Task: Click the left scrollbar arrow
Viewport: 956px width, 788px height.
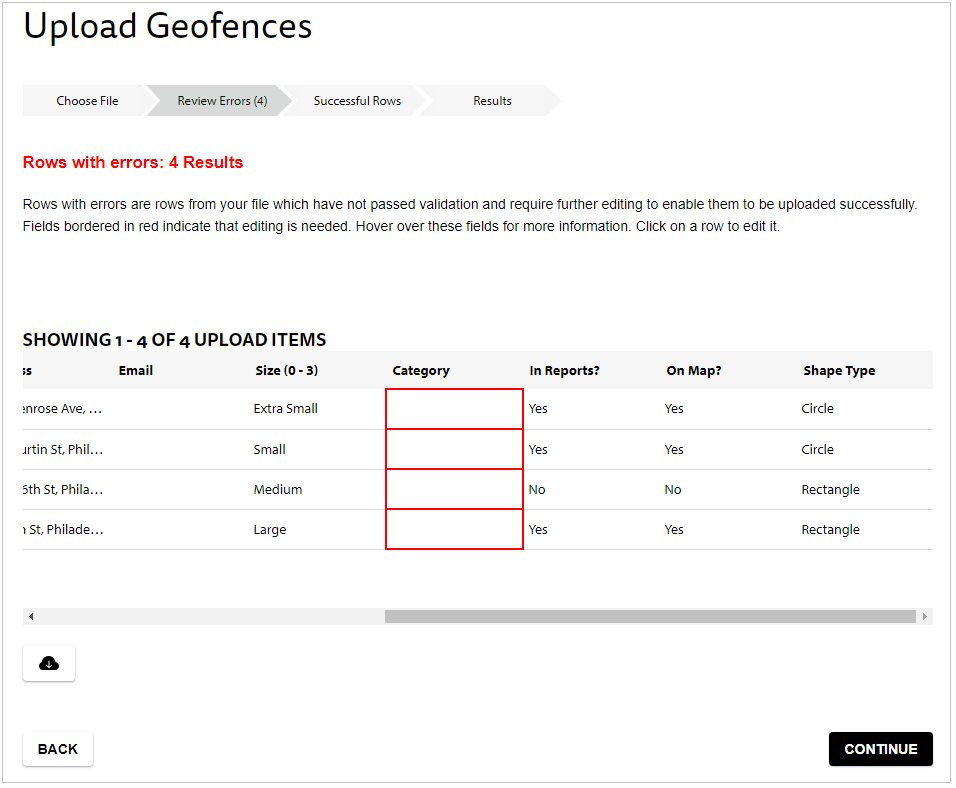Action: tap(30, 617)
